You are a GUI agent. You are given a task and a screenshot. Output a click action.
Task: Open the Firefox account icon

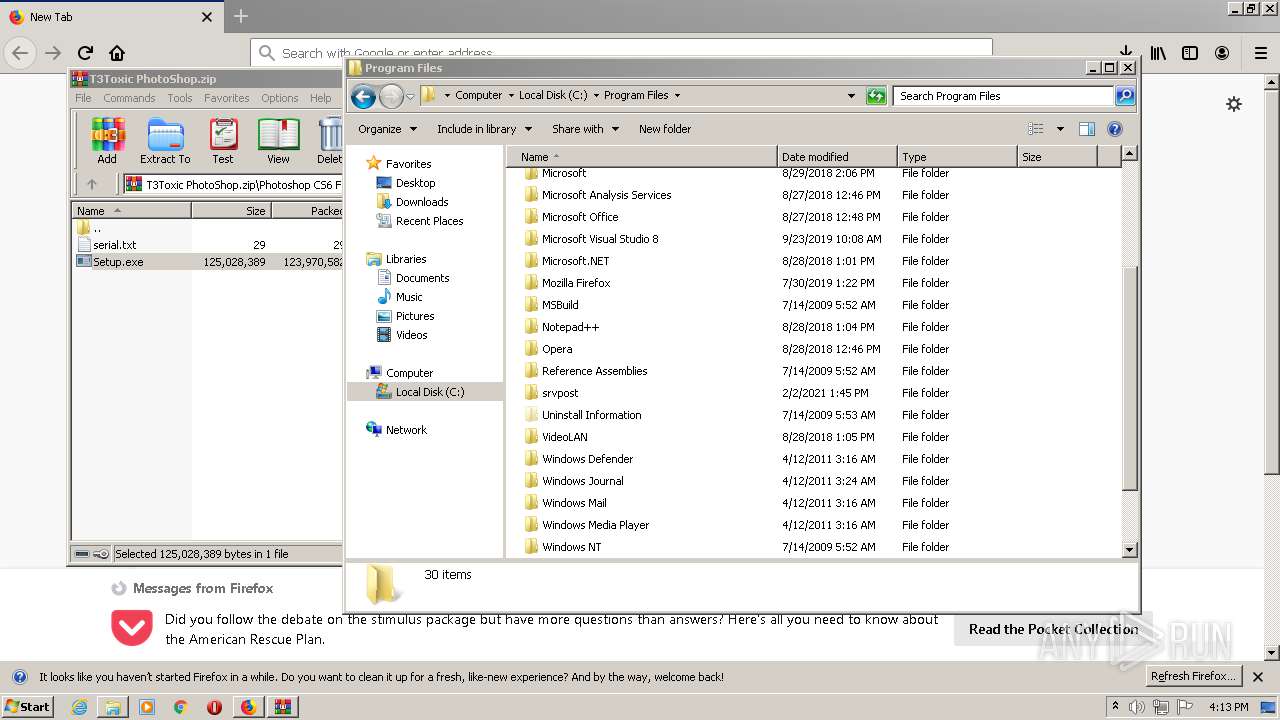tap(1222, 53)
